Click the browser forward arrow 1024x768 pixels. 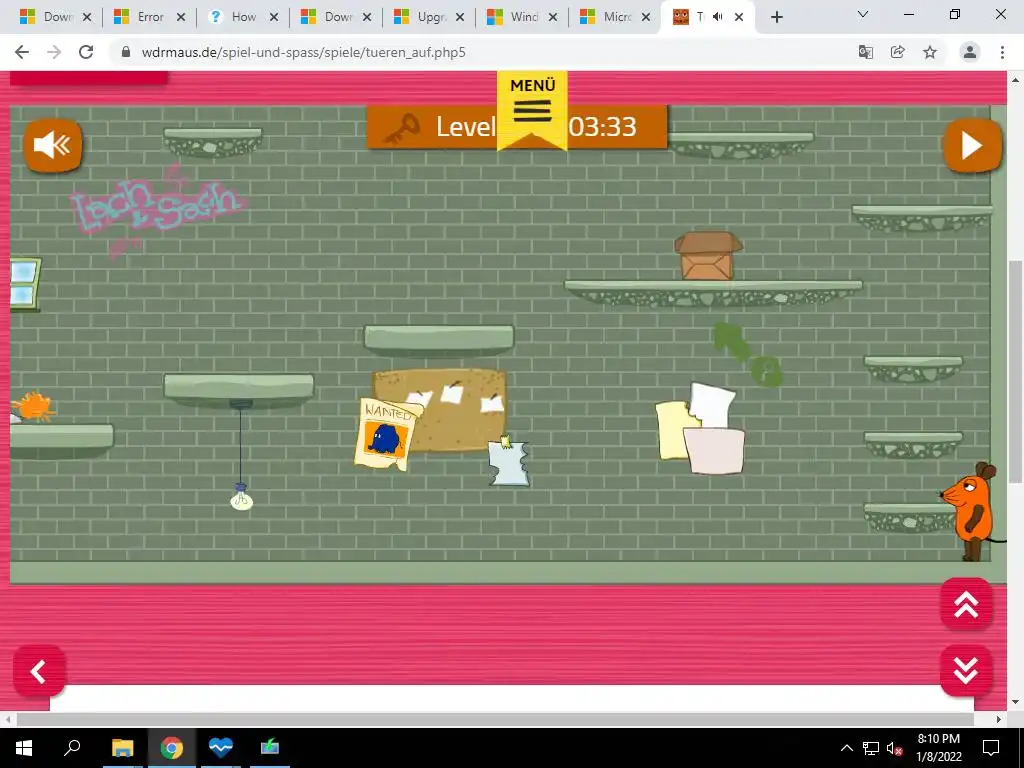(x=54, y=52)
